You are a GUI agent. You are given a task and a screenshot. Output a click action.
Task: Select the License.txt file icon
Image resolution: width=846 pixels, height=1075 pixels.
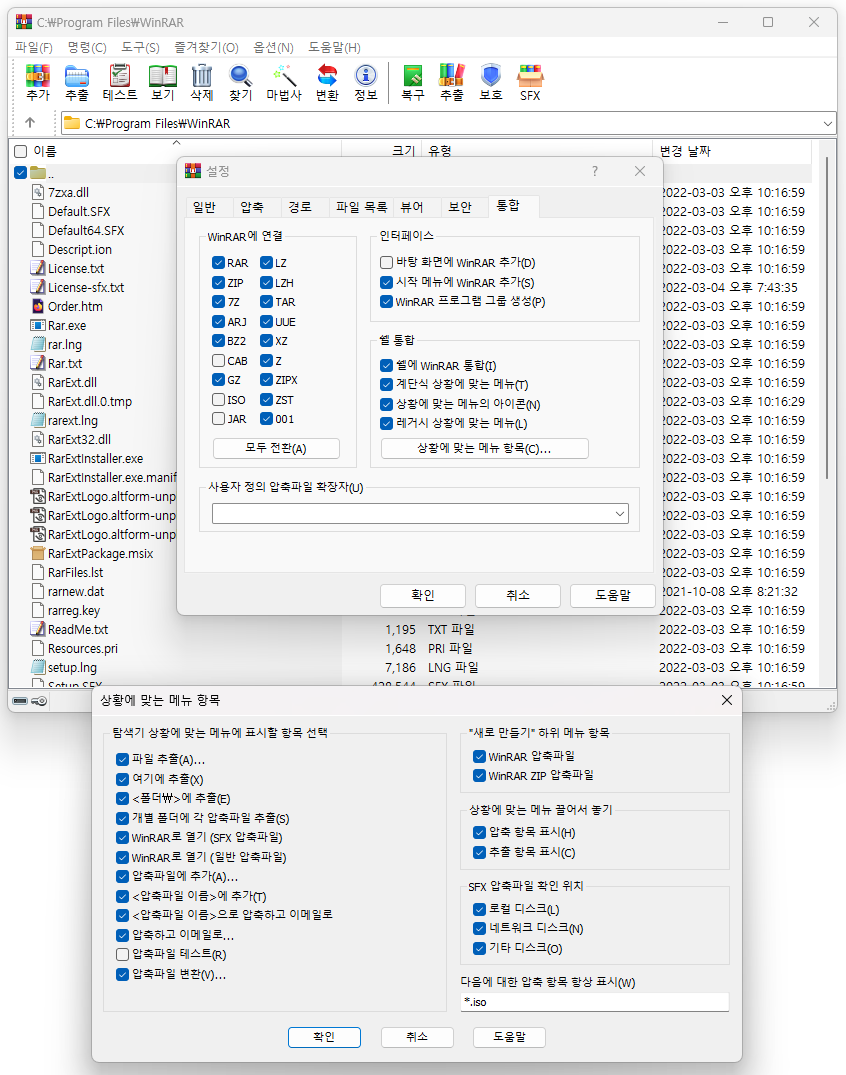pos(38,268)
